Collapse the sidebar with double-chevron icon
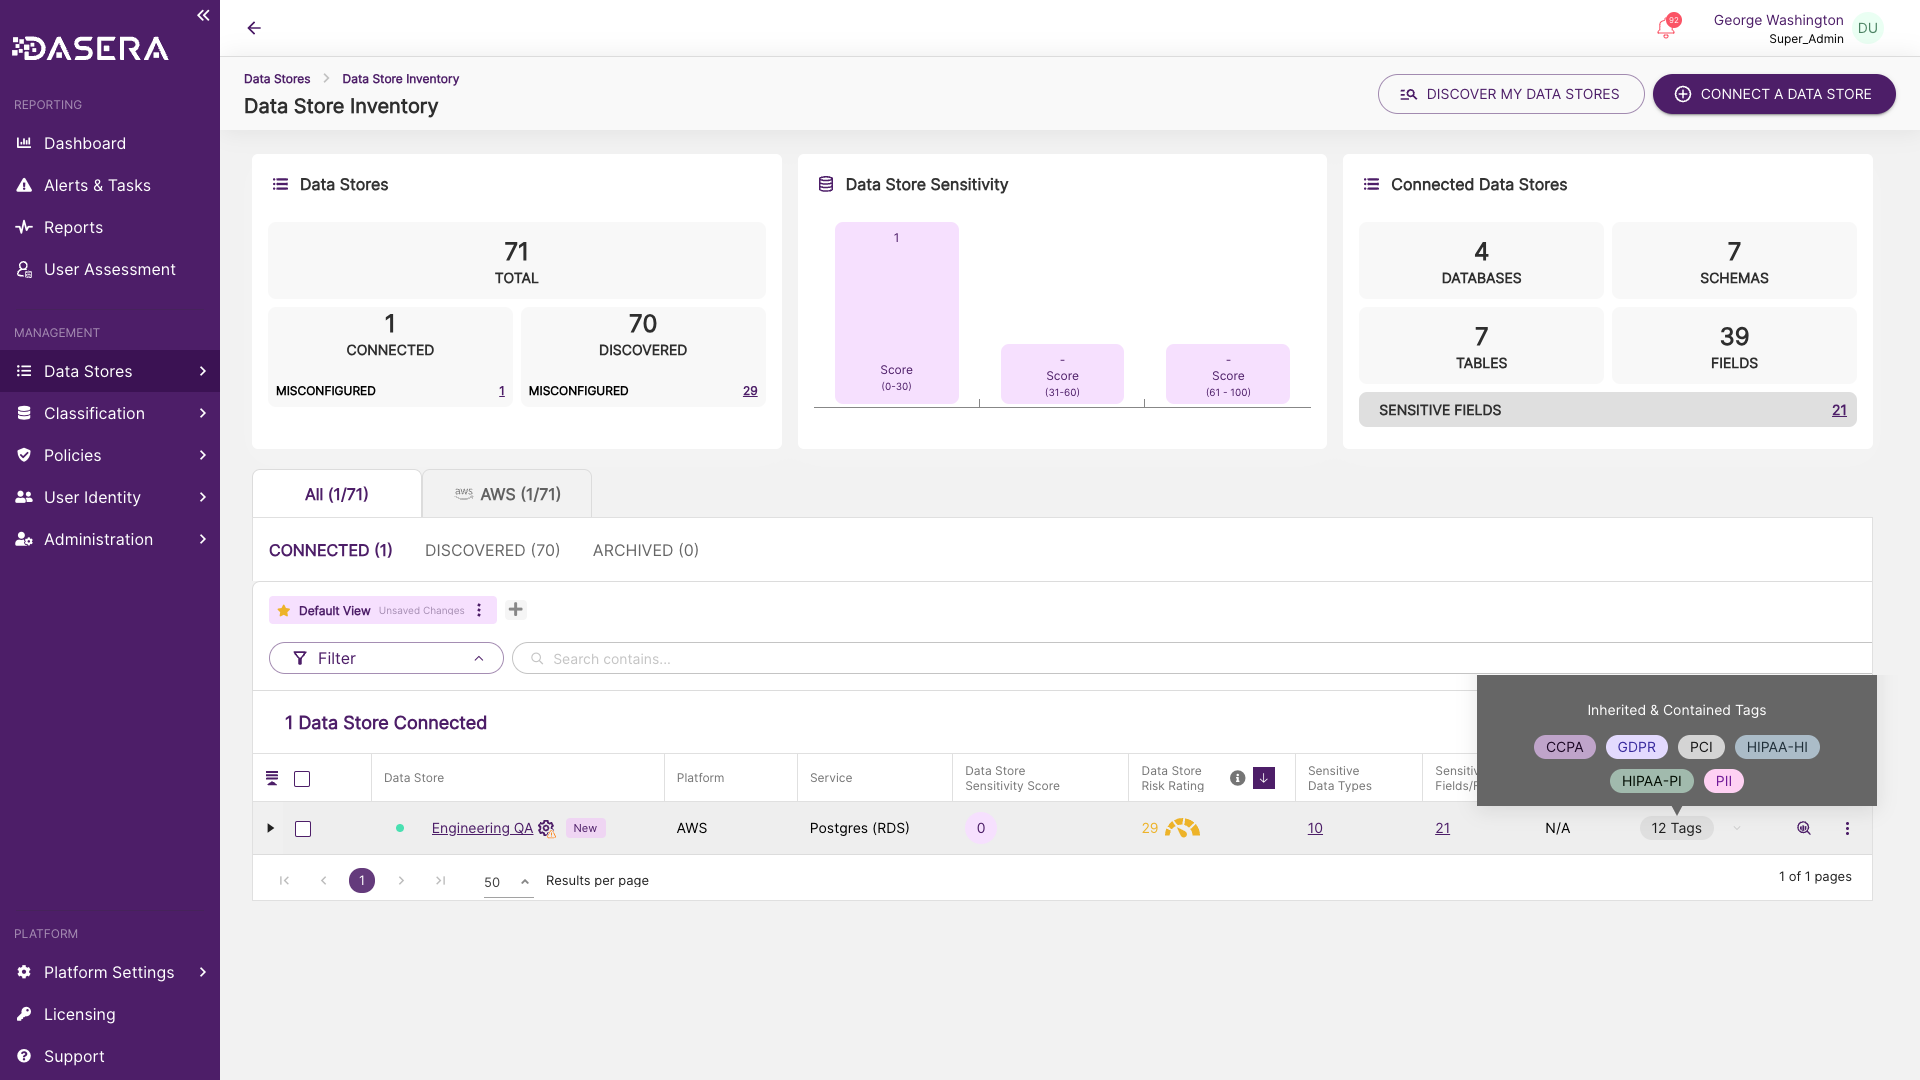This screenshot has height=1080, width=1920. pos(203,15)
